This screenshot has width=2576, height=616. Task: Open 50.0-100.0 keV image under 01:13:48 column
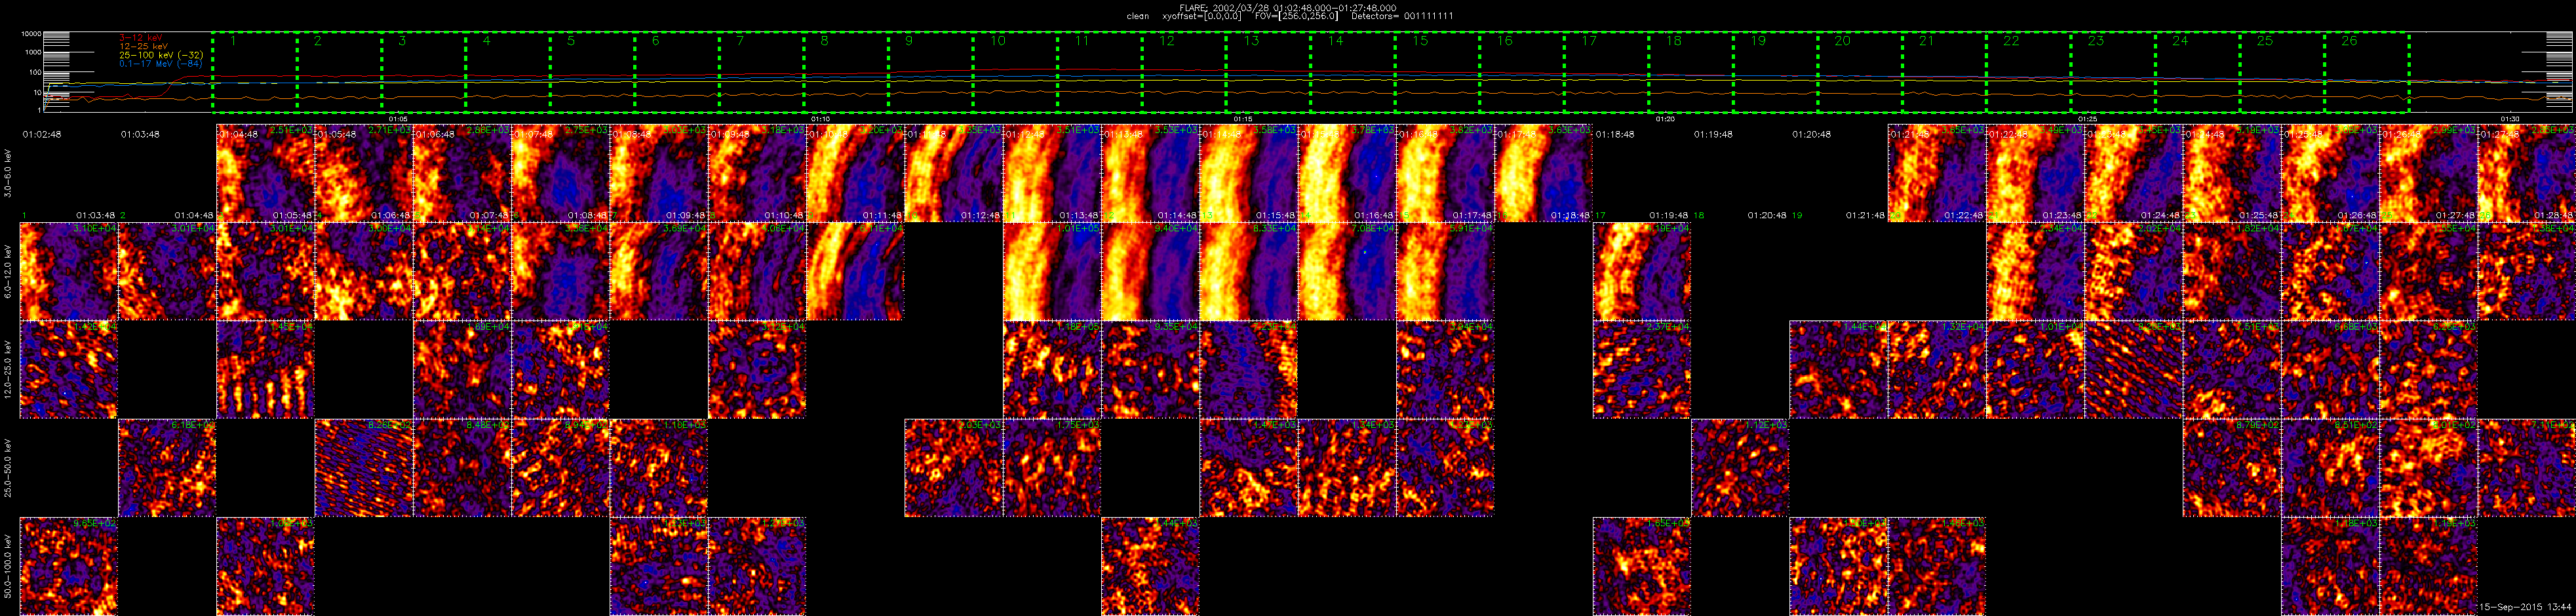pyautogui.click(x=1151, y=566)
